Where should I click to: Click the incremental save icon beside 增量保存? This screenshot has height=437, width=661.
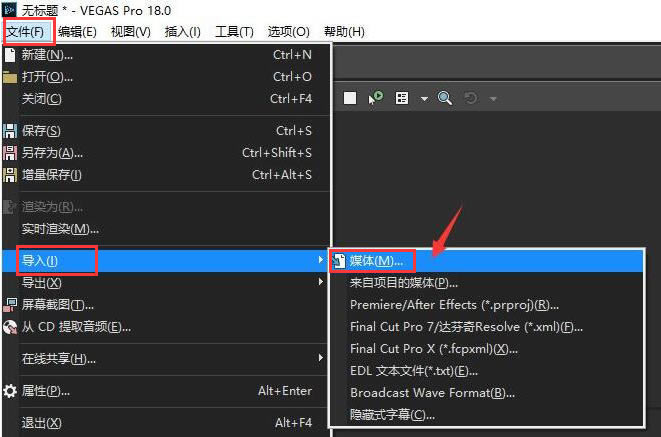click(10, 174)
